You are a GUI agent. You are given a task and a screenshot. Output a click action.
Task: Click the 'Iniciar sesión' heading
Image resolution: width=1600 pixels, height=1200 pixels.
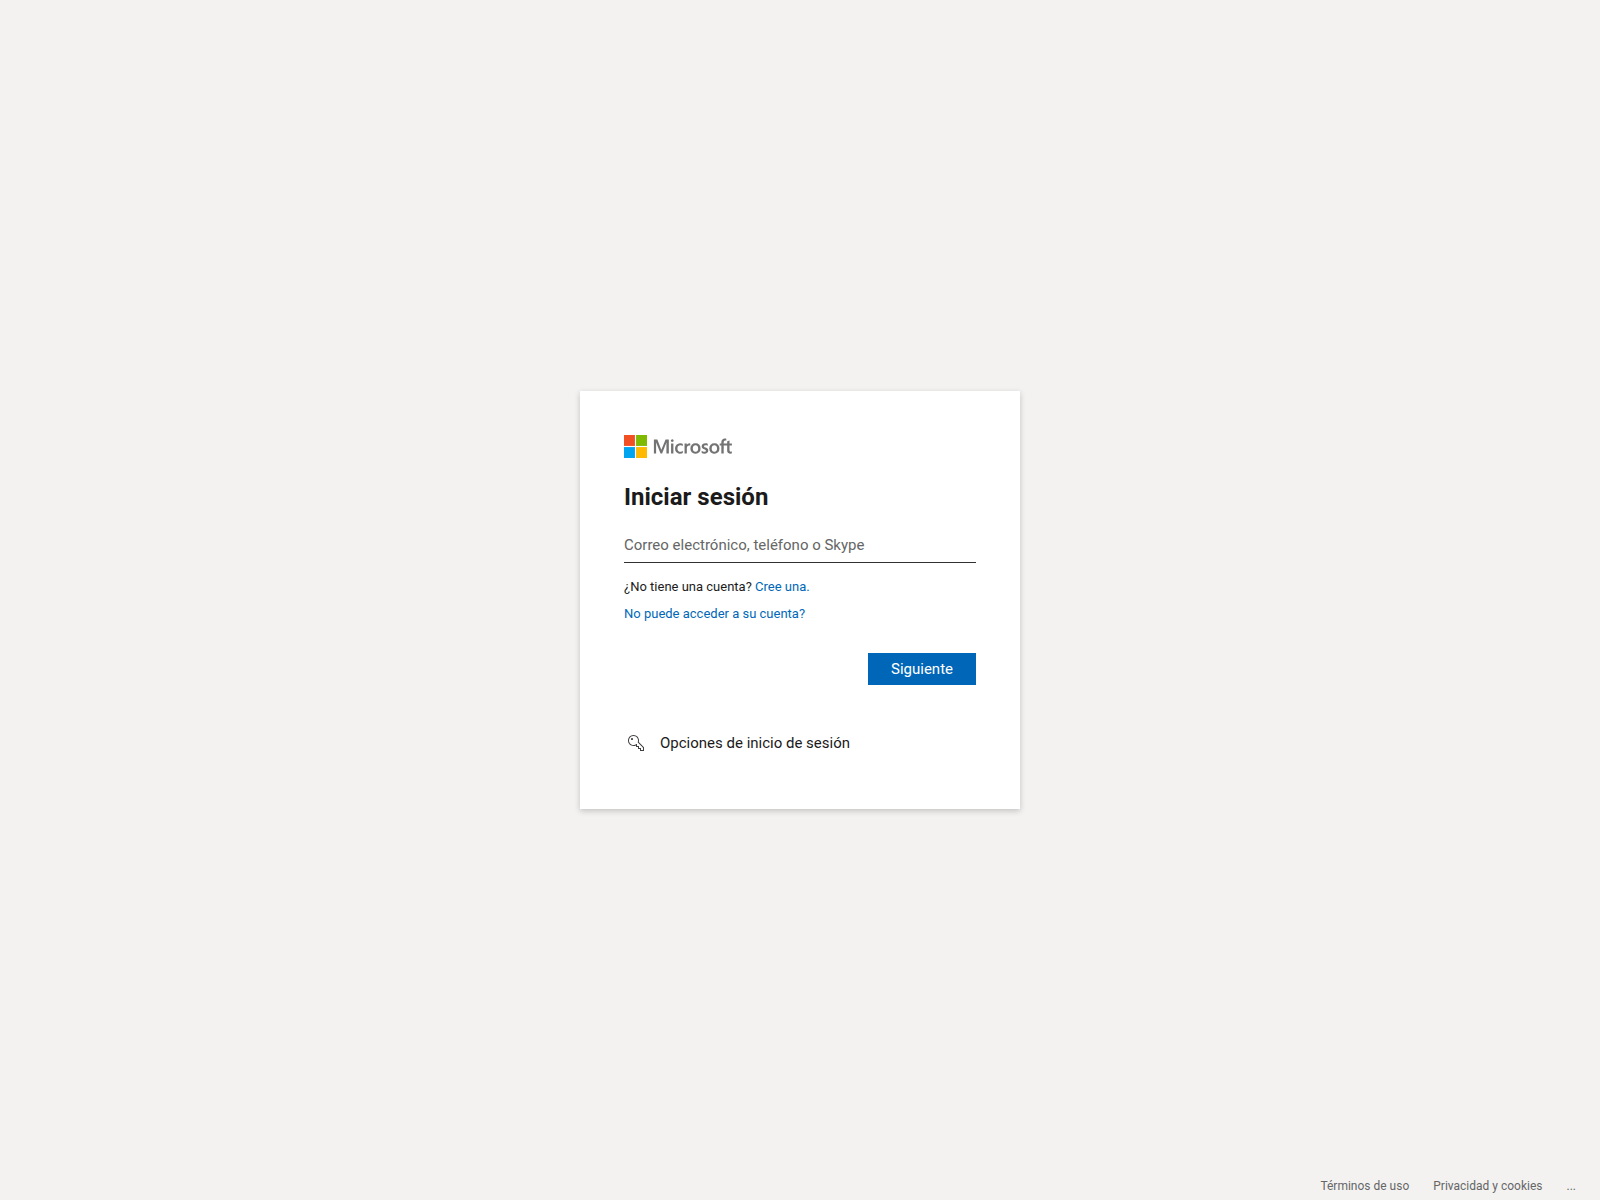(x=696, y=497)
